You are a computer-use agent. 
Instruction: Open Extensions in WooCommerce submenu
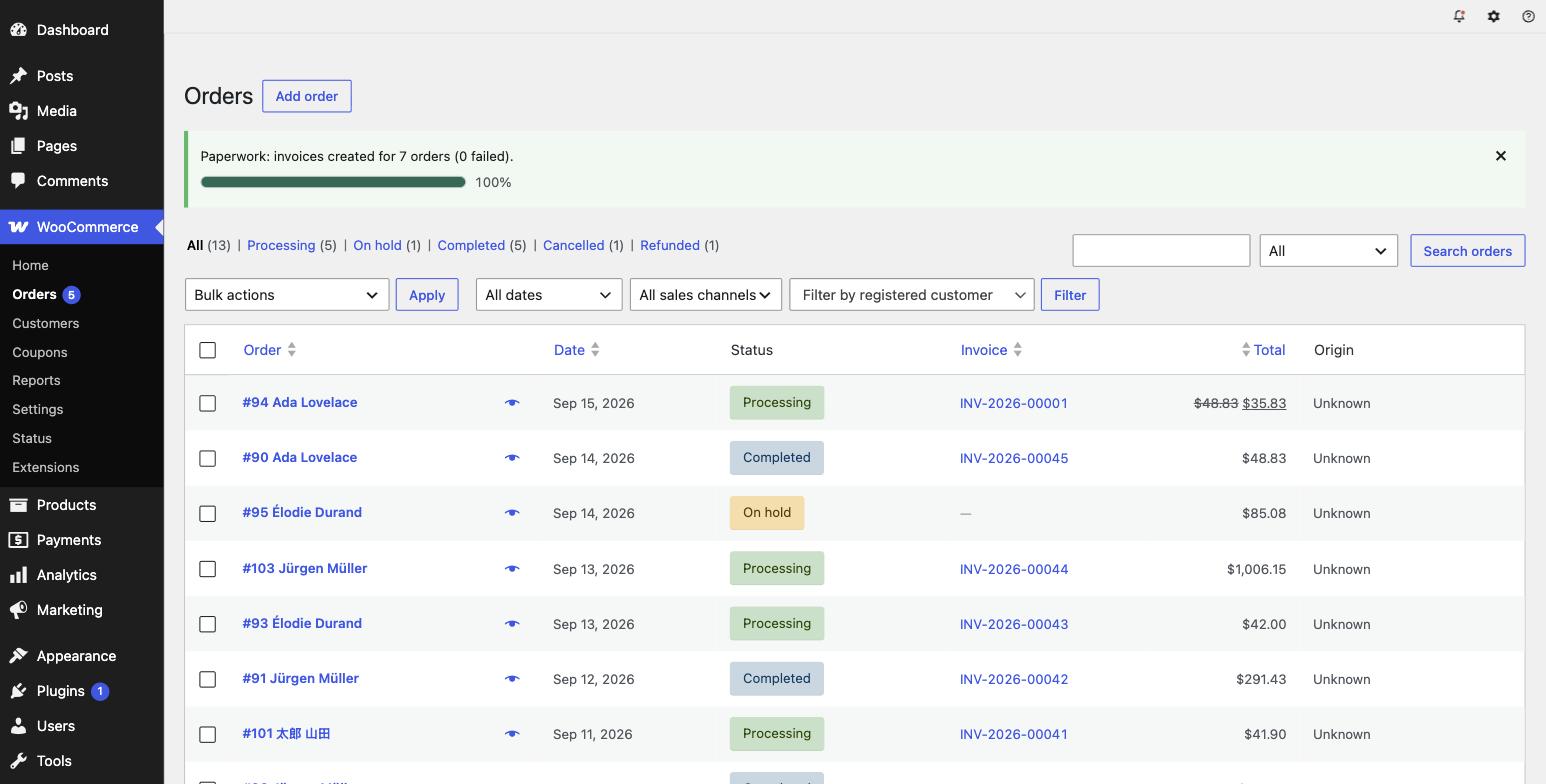click(x=46, y=467)
